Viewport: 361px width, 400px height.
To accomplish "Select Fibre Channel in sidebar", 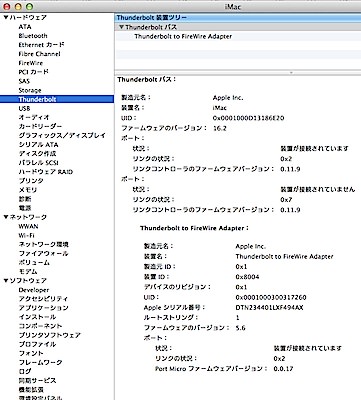I will pyautogui.click(x=39, y=54).
